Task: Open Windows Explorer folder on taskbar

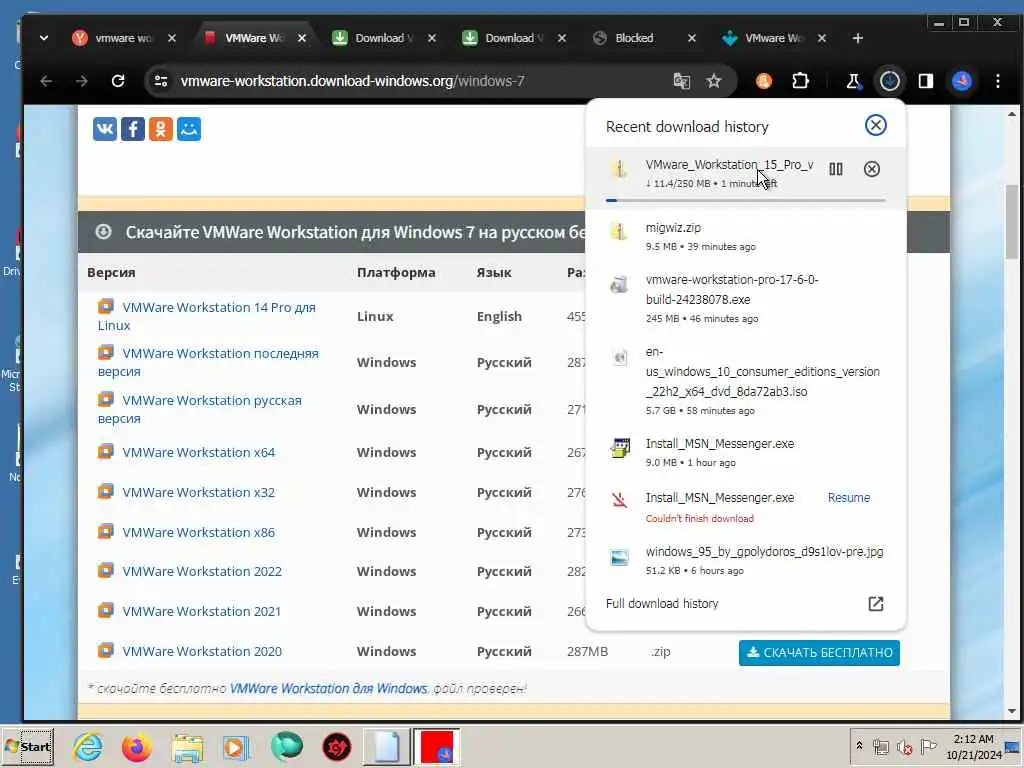Action: (187, 746)
